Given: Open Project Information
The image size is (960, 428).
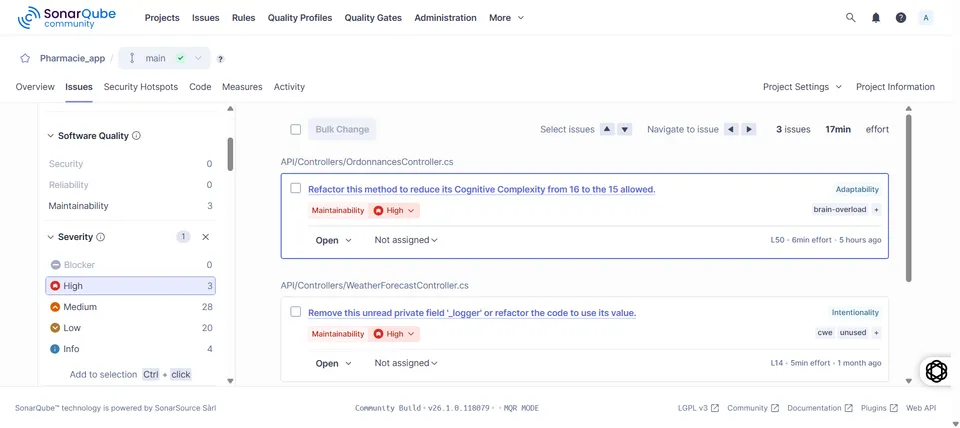Looking at the screenshot, I should click(x=895, y=87).
